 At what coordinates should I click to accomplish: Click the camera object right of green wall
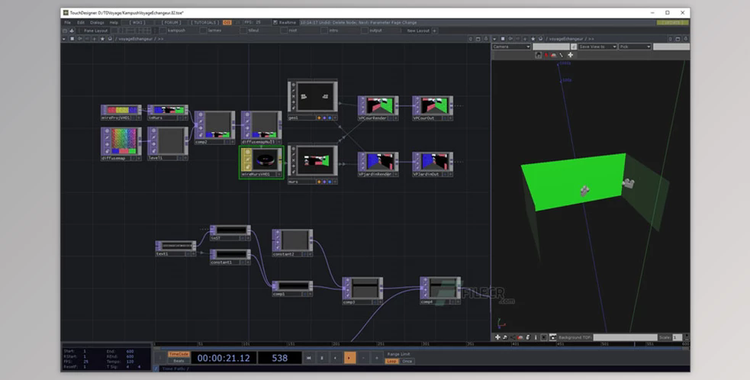click(x=629, y=183)
